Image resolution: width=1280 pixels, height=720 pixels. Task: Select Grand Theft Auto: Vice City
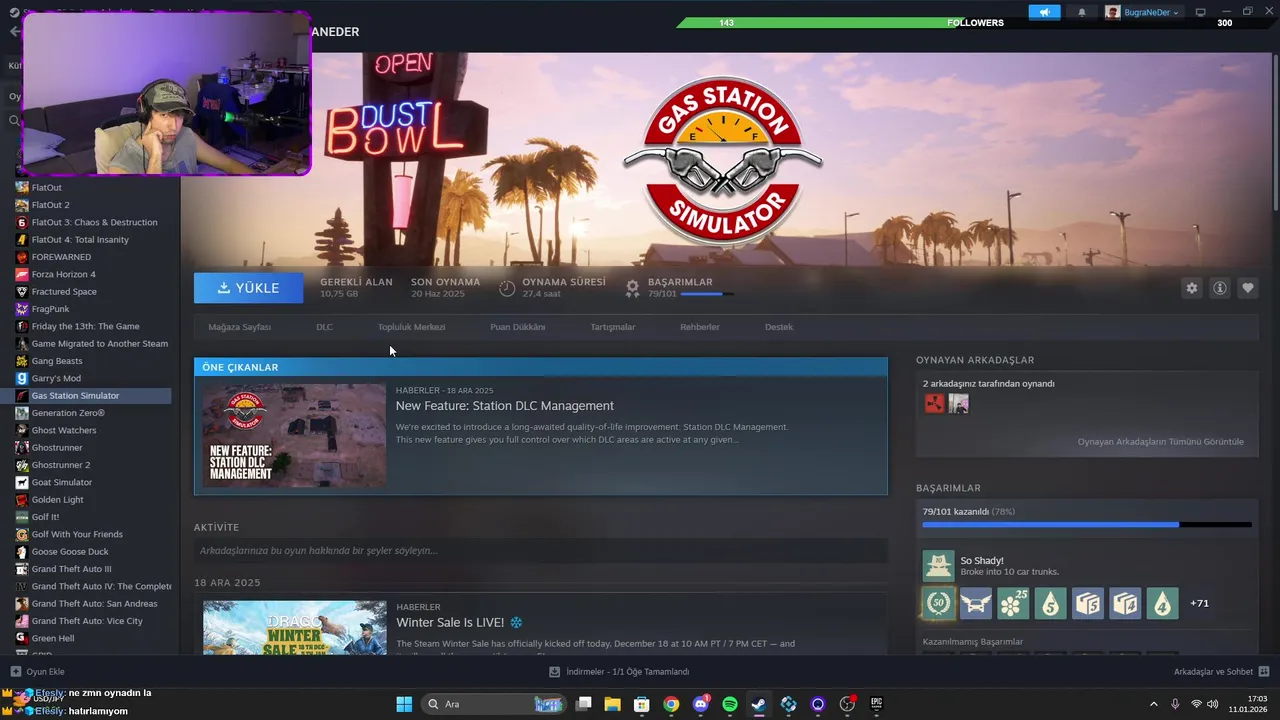(x=86, y=621)
